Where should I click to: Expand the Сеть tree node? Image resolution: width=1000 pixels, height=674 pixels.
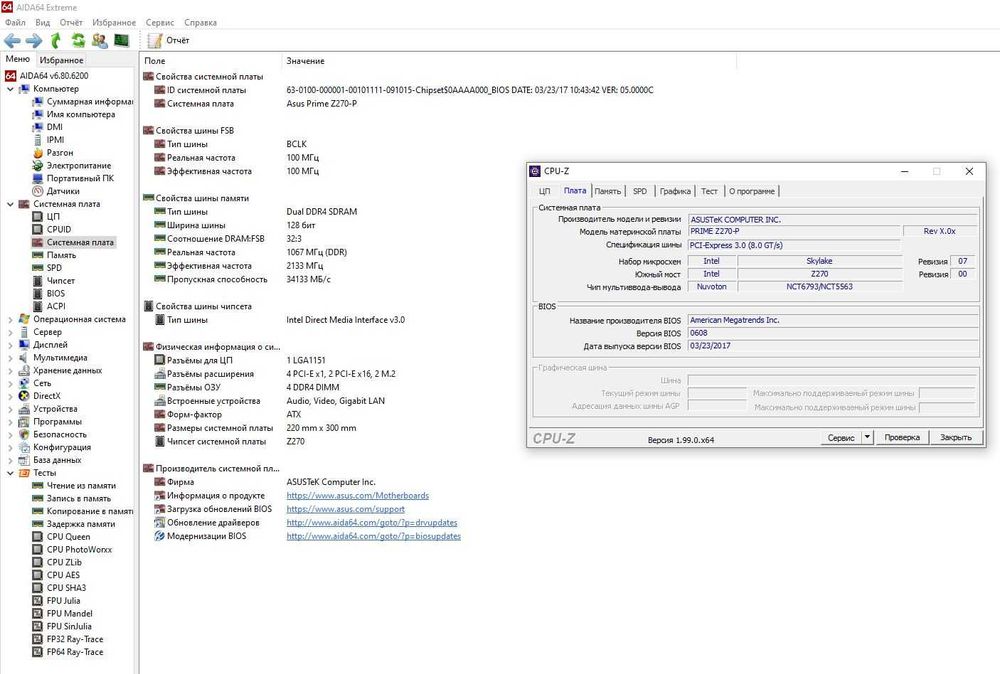pos(10,383)
